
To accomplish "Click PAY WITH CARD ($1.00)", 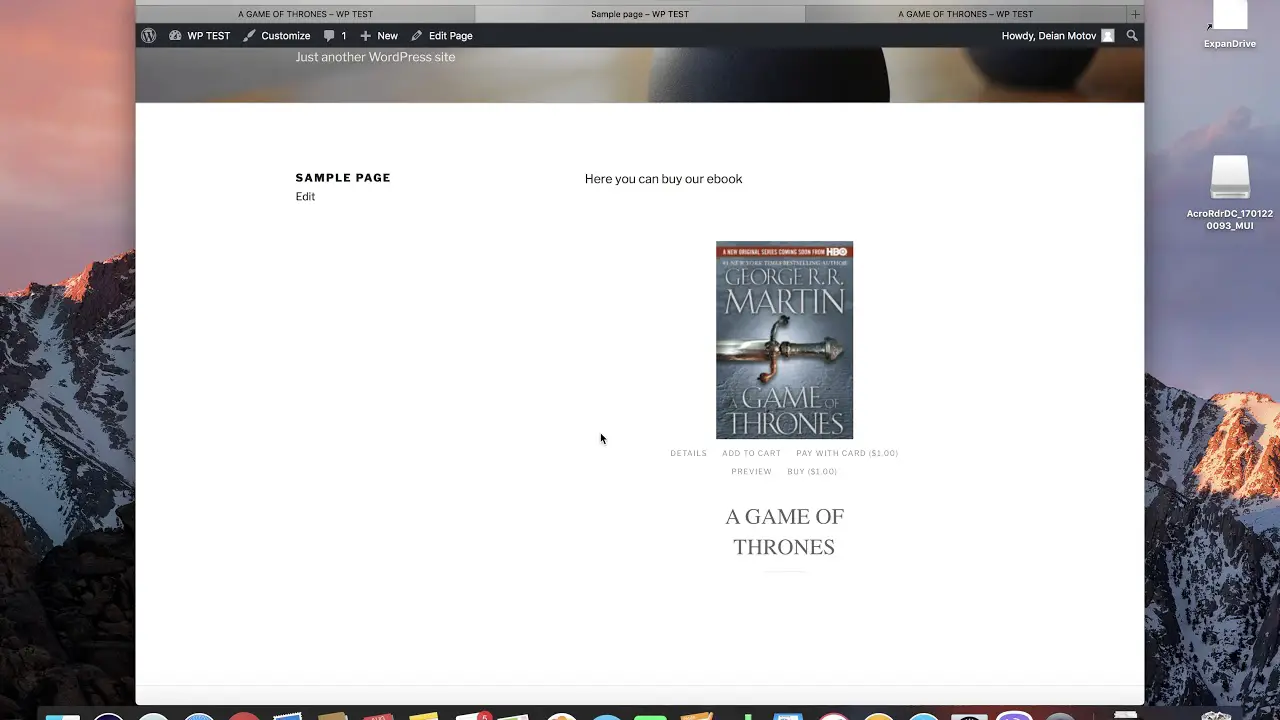I will tap(847, 453).
